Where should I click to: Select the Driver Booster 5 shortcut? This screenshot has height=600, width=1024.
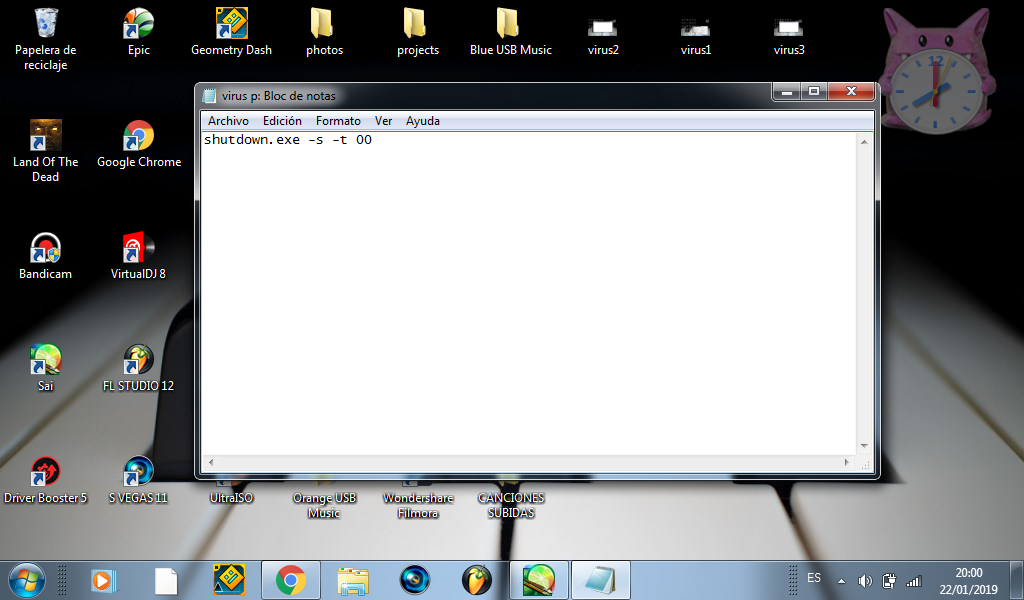tap(46, 481)
